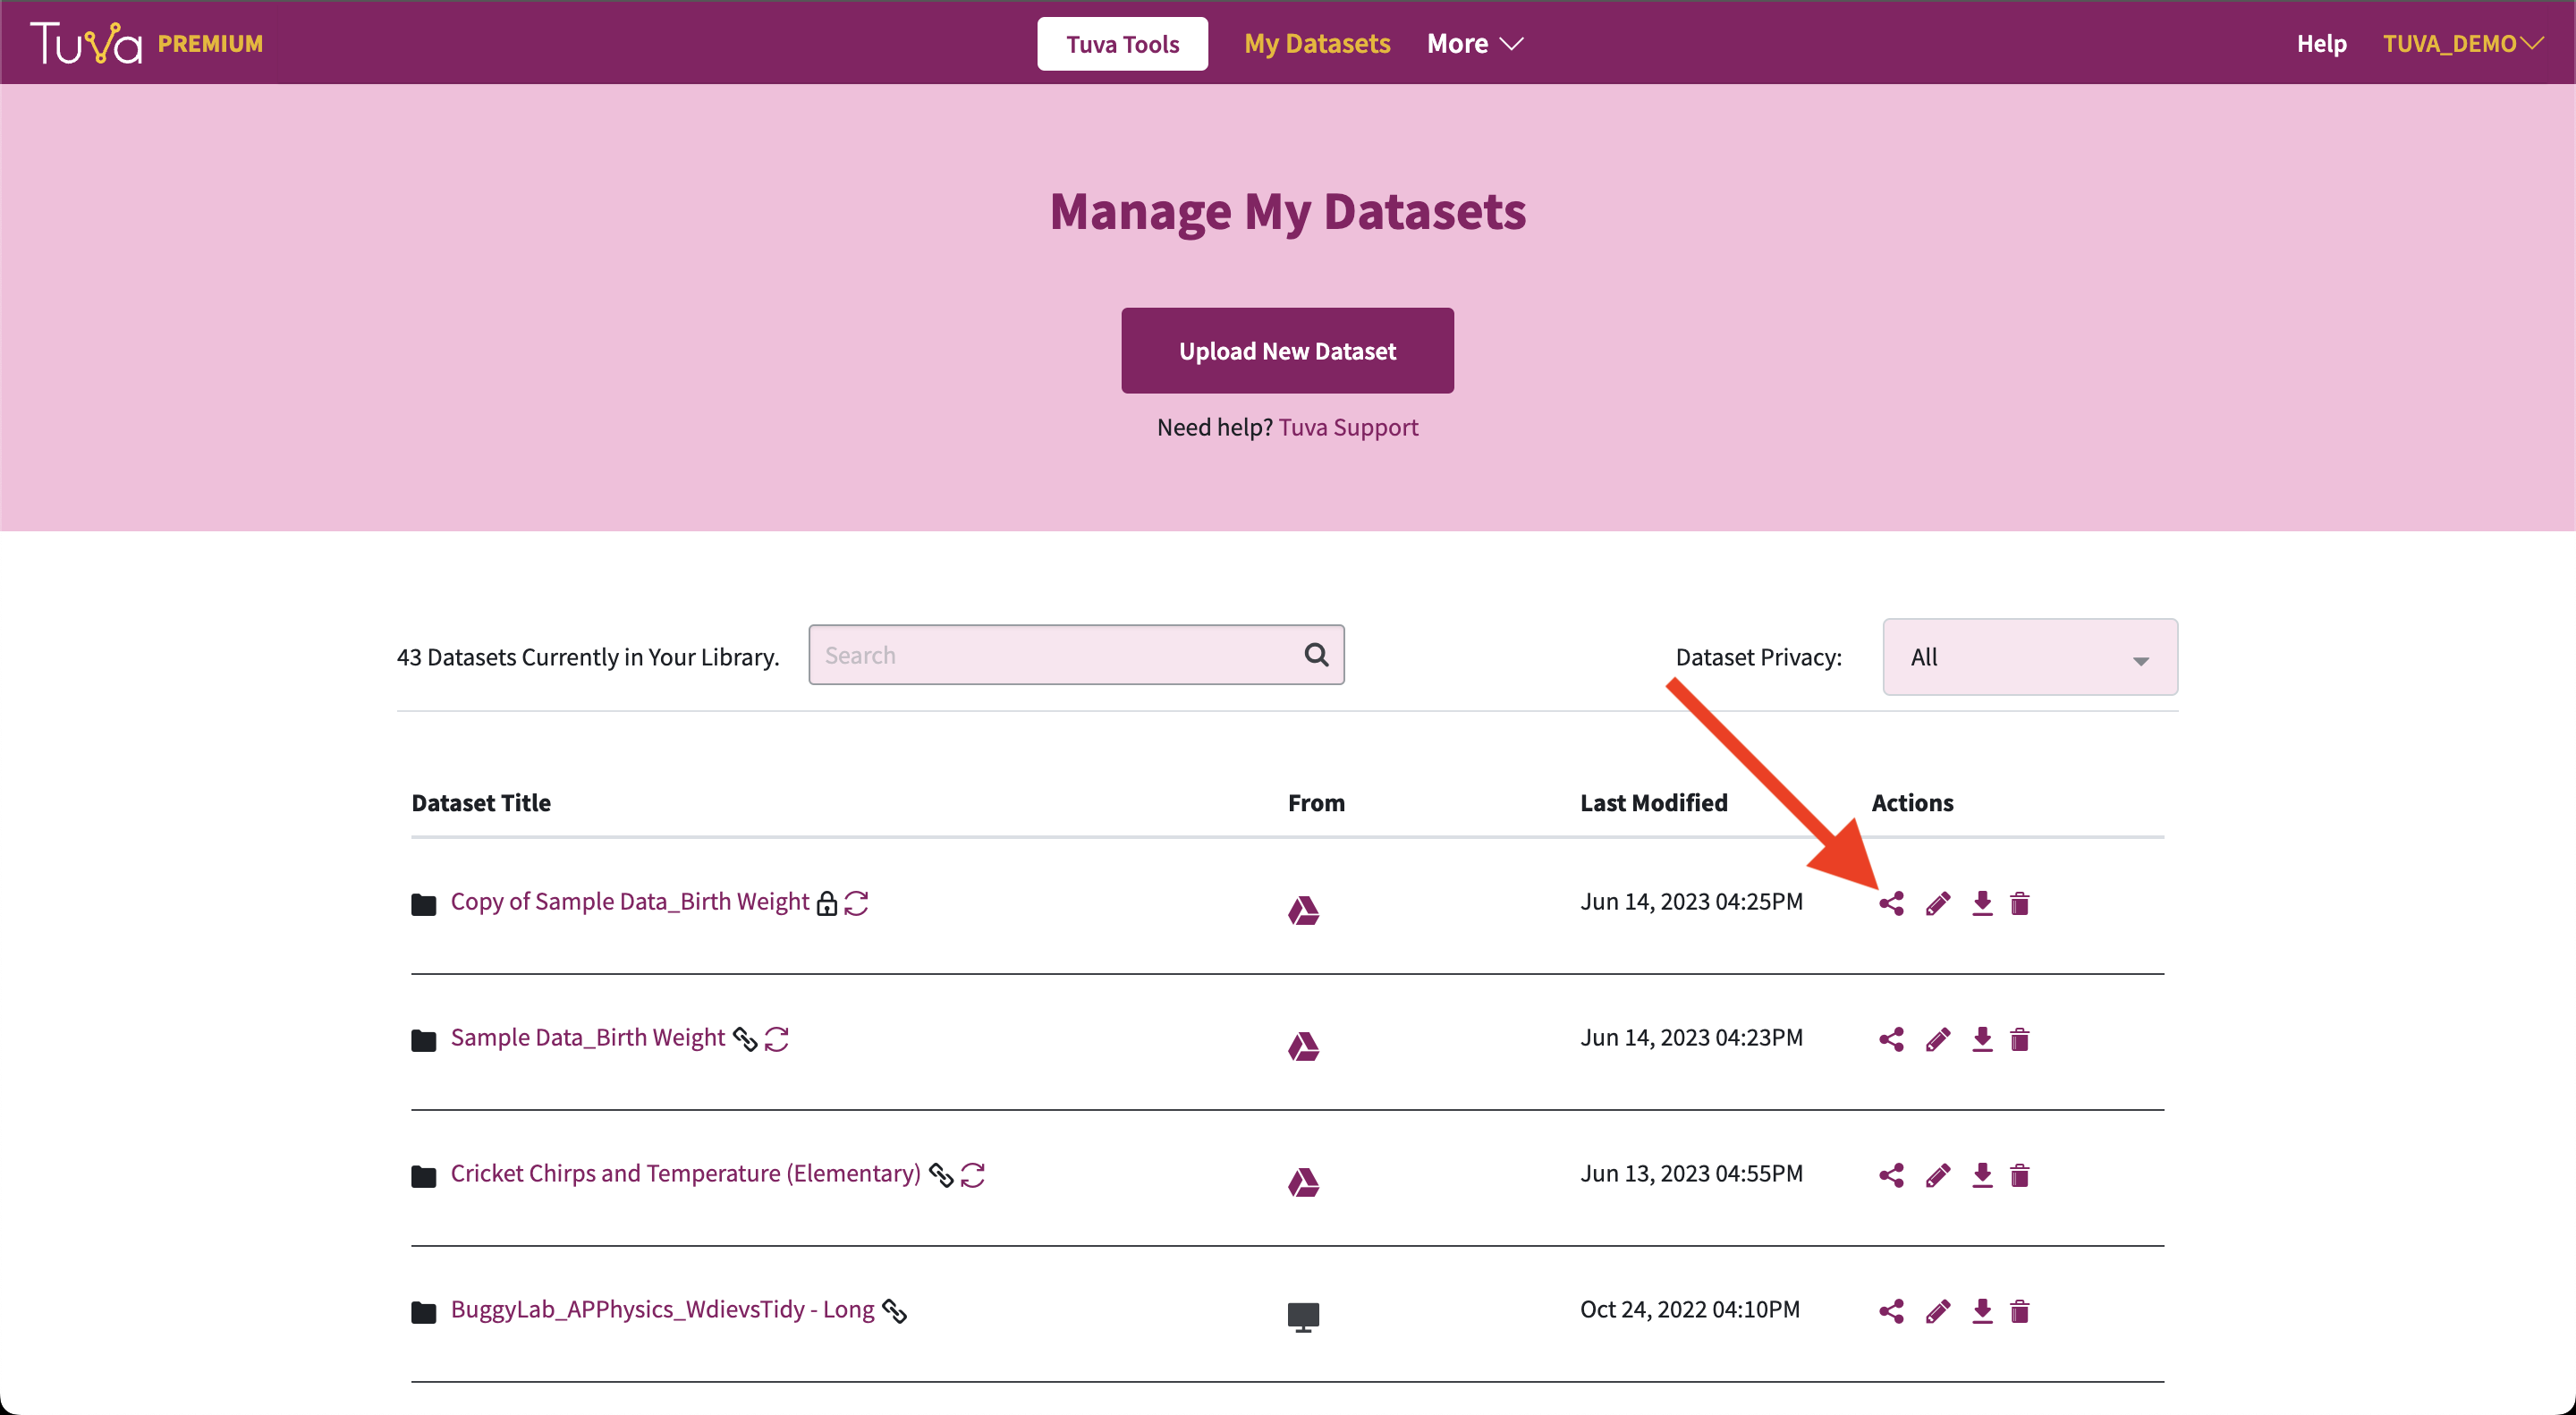
Task: Click sync icon beside Cricket Chirps and Temperature
Action: (x=972, y=1175)
